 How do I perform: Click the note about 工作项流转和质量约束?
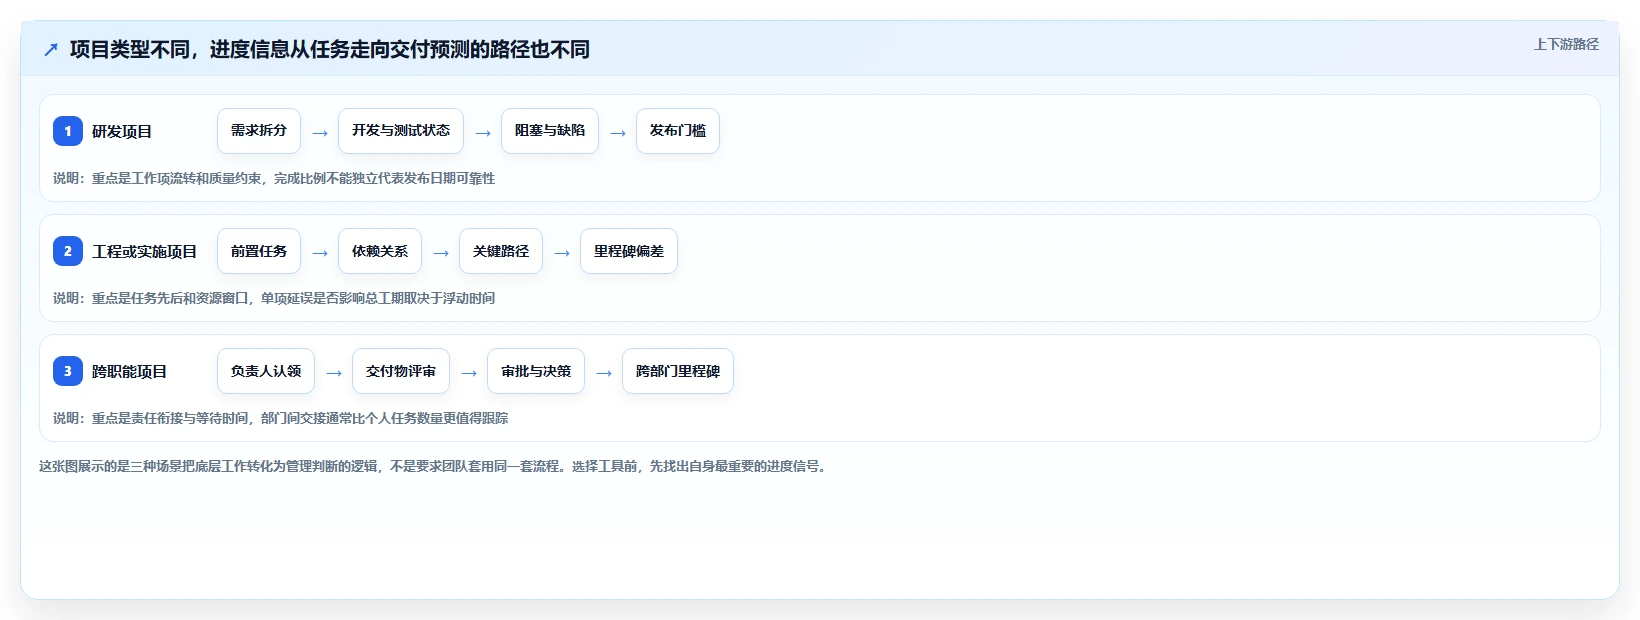pyautogui.click(x=274, y=178)
